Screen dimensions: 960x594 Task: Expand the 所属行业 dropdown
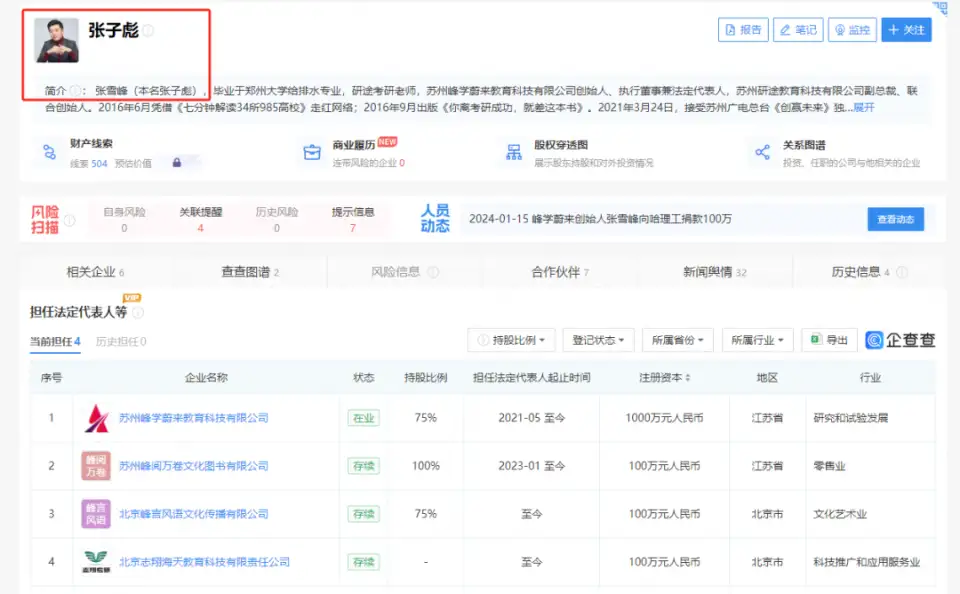click(757, 341)
